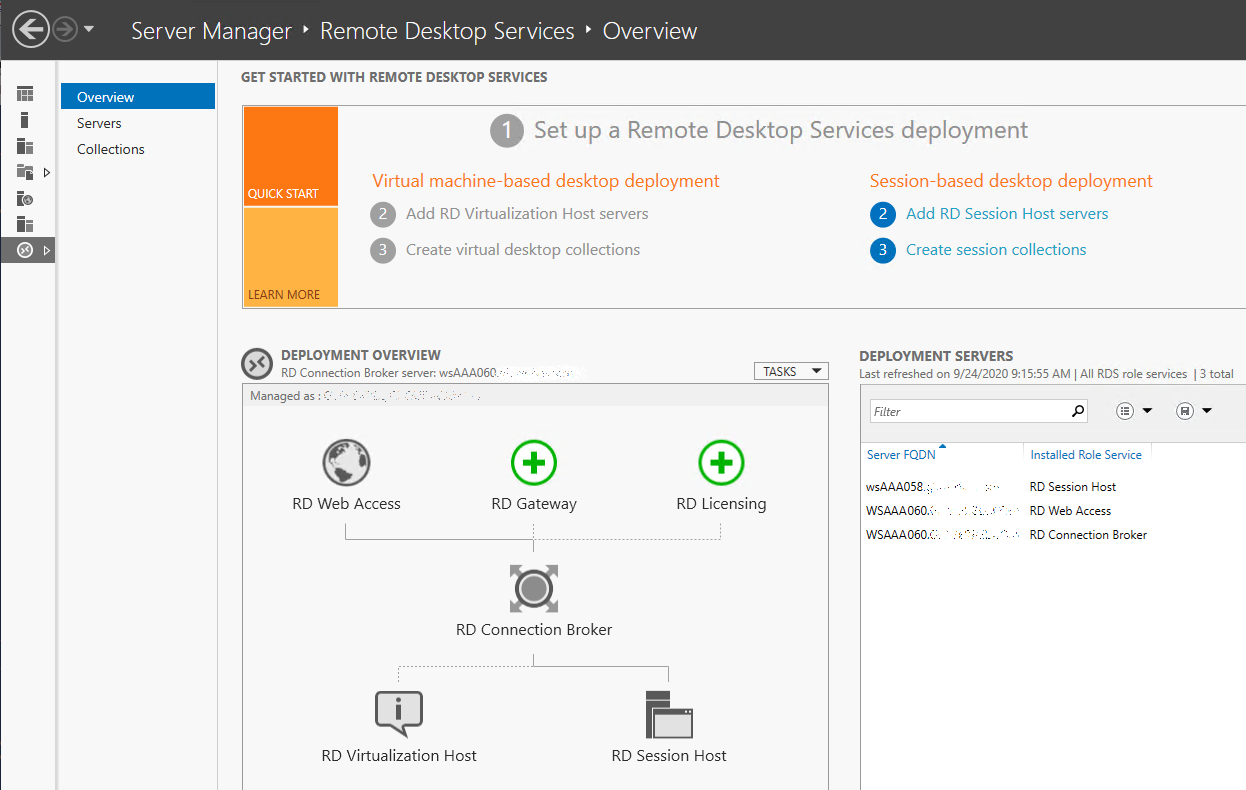Expand the Remote Desktop Services sidebar arrow
1246x790 pixels.
(46, 250)
